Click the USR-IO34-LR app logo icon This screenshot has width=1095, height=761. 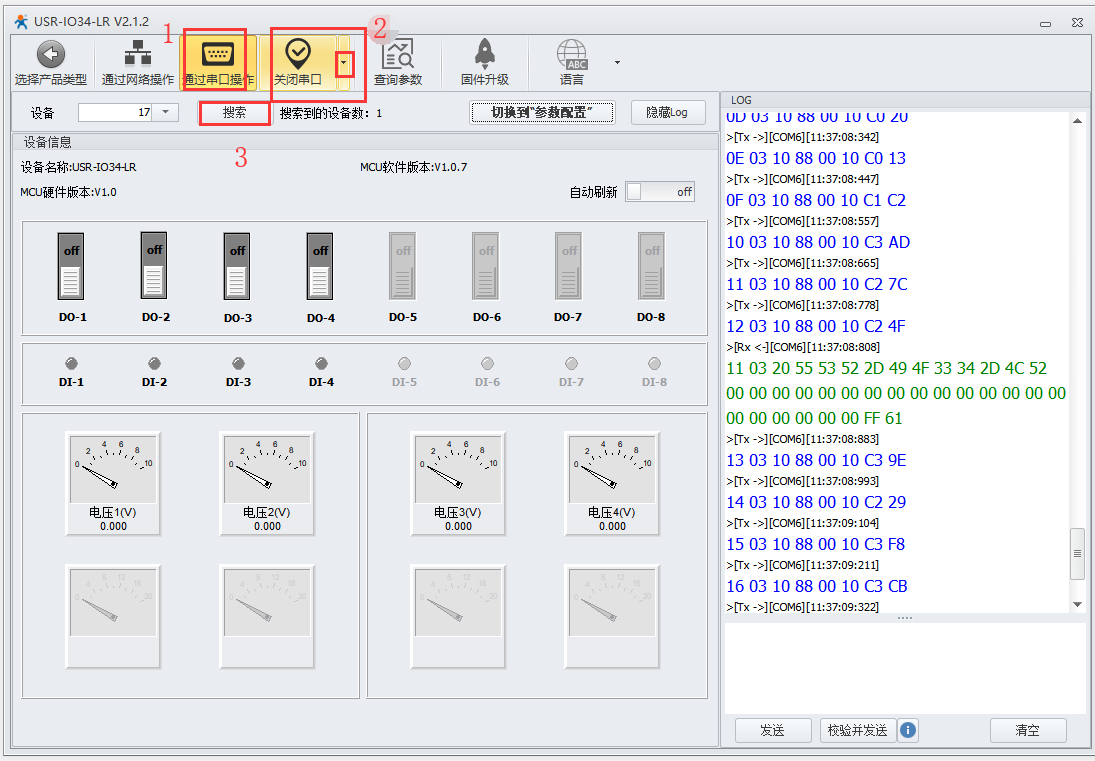pyautogui.click(x=22, y=21)
